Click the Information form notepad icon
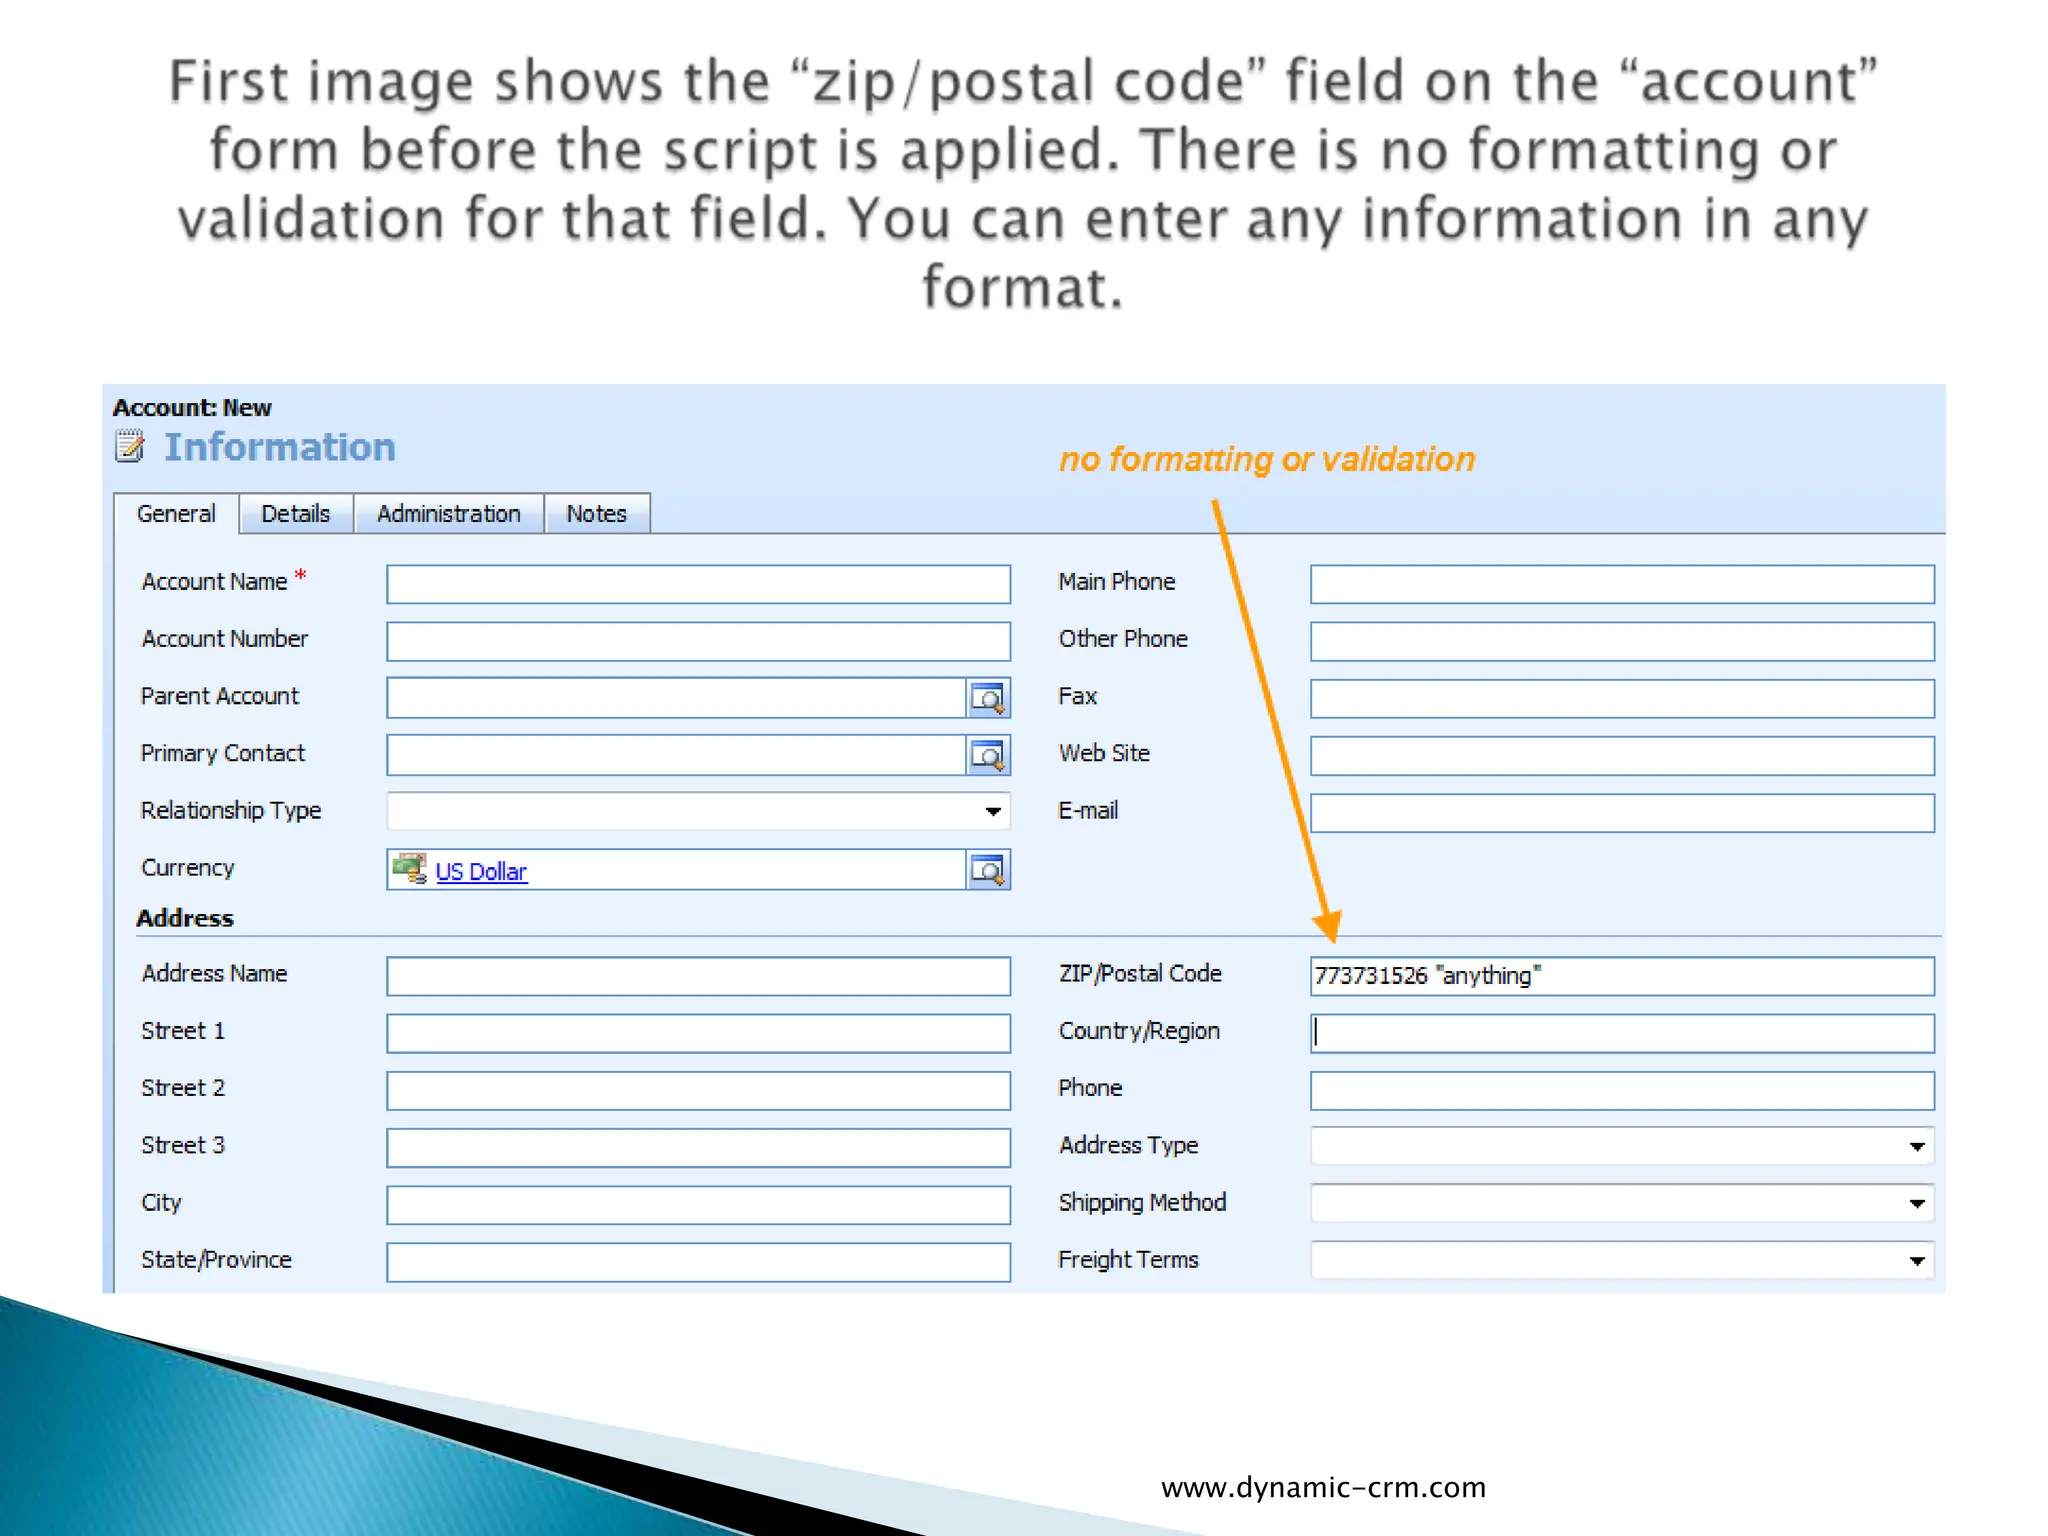This screenshot has width=2048, height=1536. pos(130,446)
